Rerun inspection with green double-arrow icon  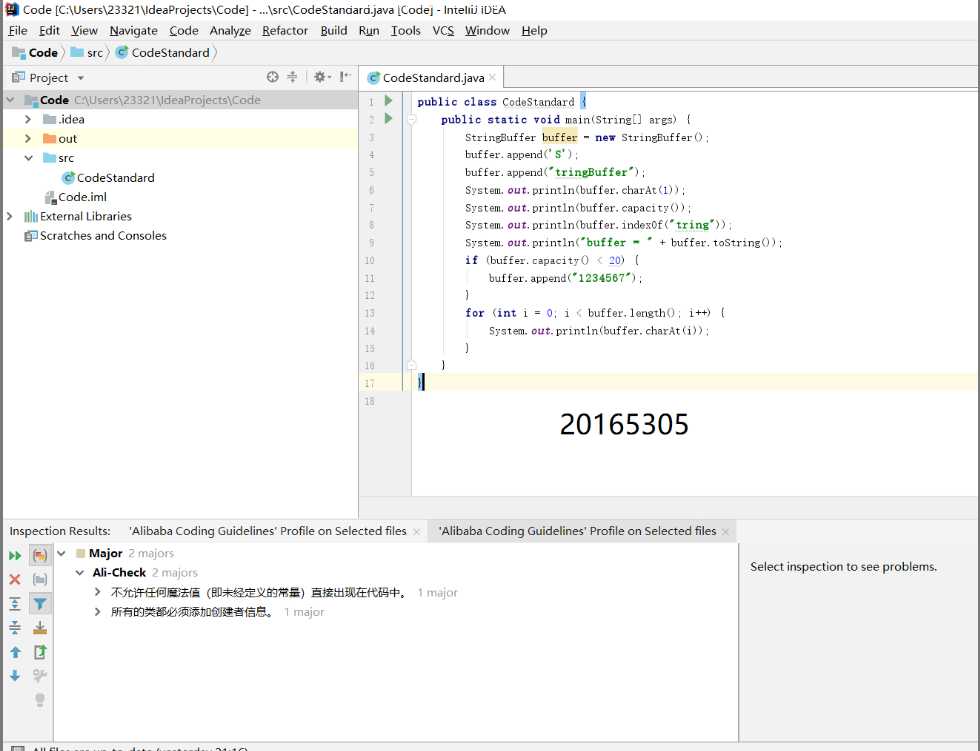coord(15,555)
